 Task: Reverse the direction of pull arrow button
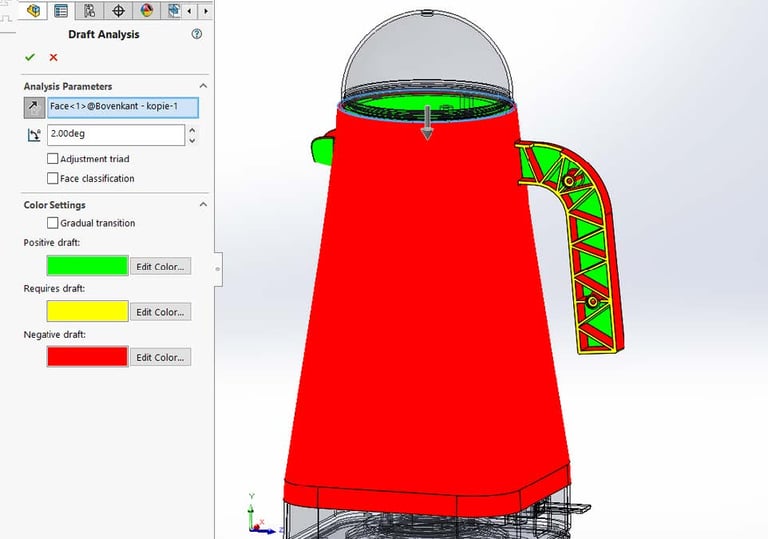click(x=34, y=108)
